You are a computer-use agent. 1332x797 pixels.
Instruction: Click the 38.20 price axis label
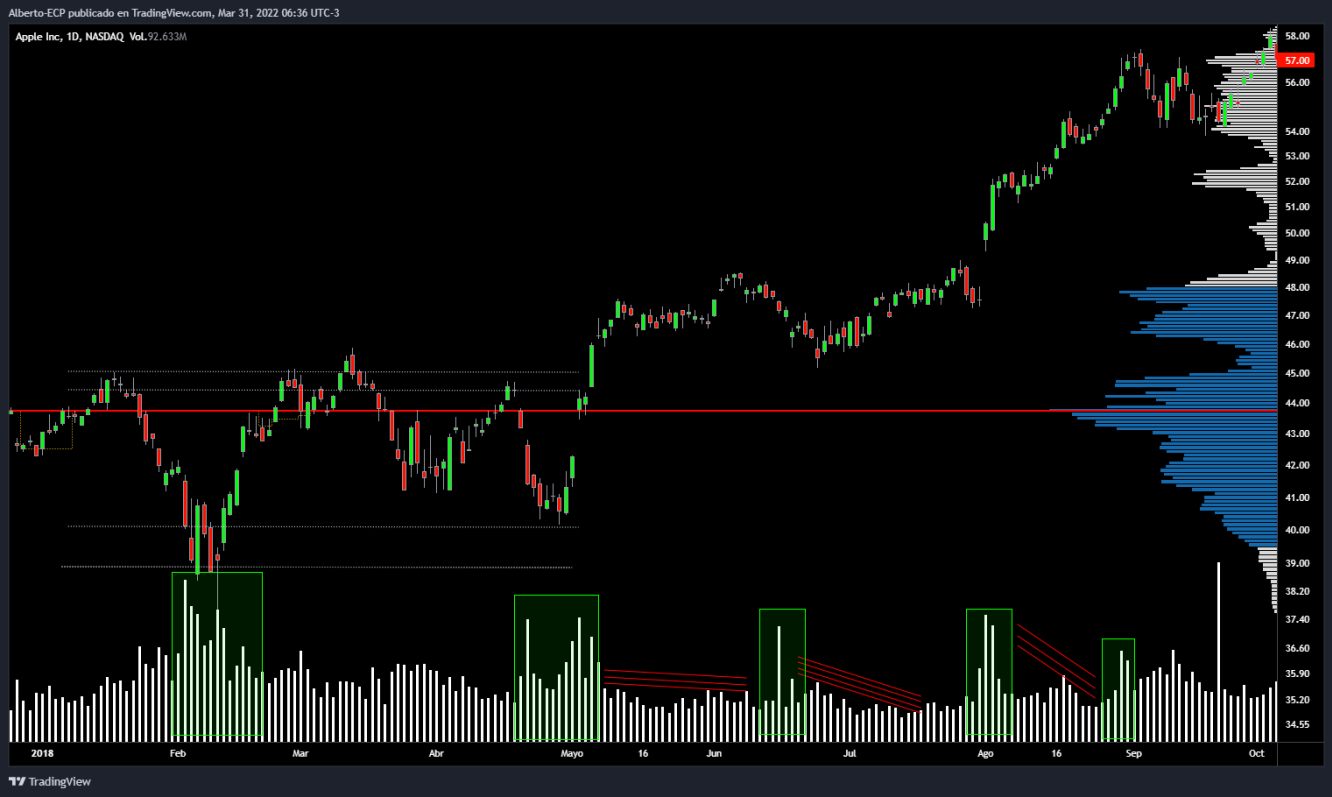point(1297,592)
